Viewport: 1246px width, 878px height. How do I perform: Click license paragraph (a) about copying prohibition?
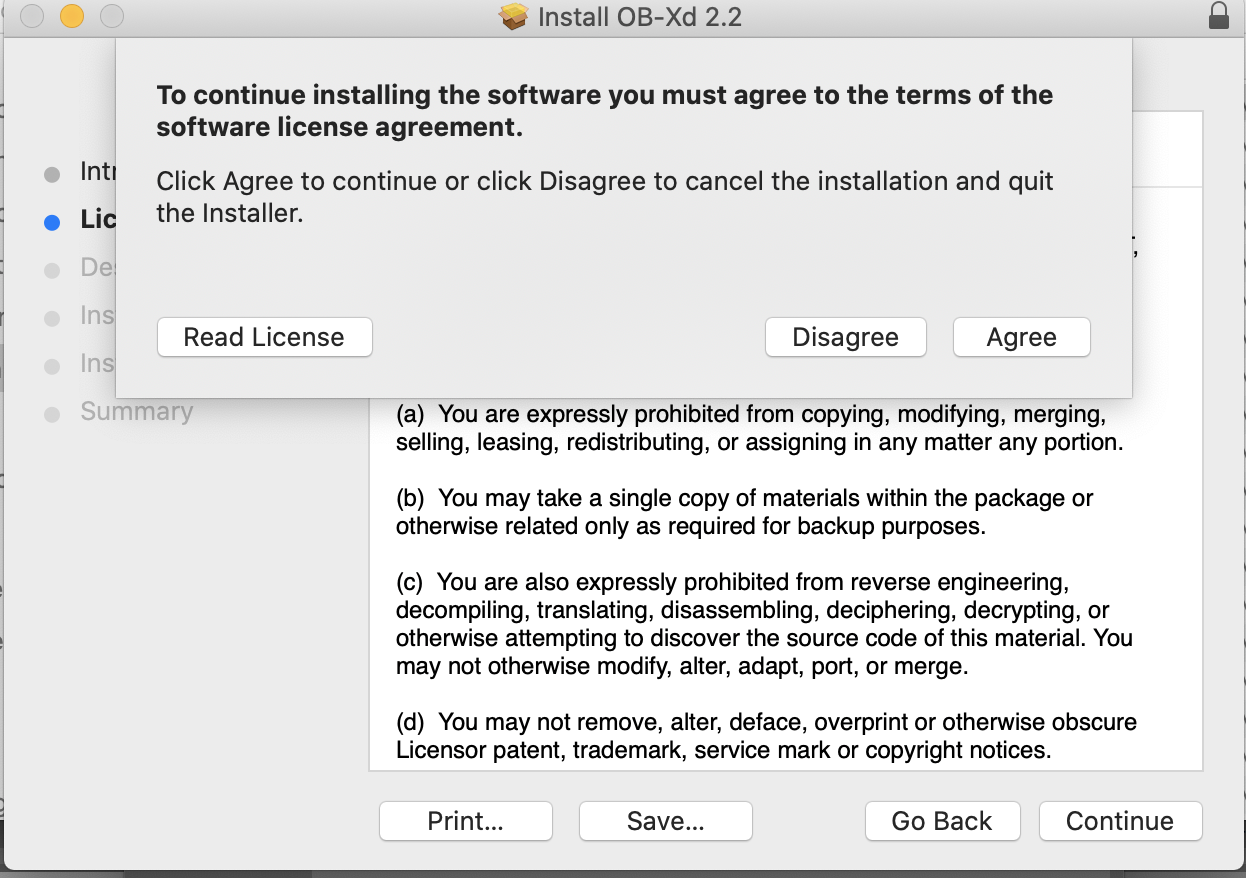point(759,428)
